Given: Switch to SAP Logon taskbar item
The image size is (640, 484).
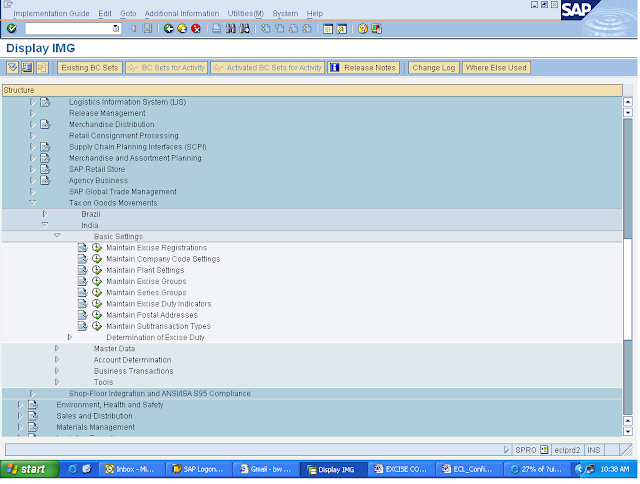Looking at the screenshot, I should click(x=198, y=469).
